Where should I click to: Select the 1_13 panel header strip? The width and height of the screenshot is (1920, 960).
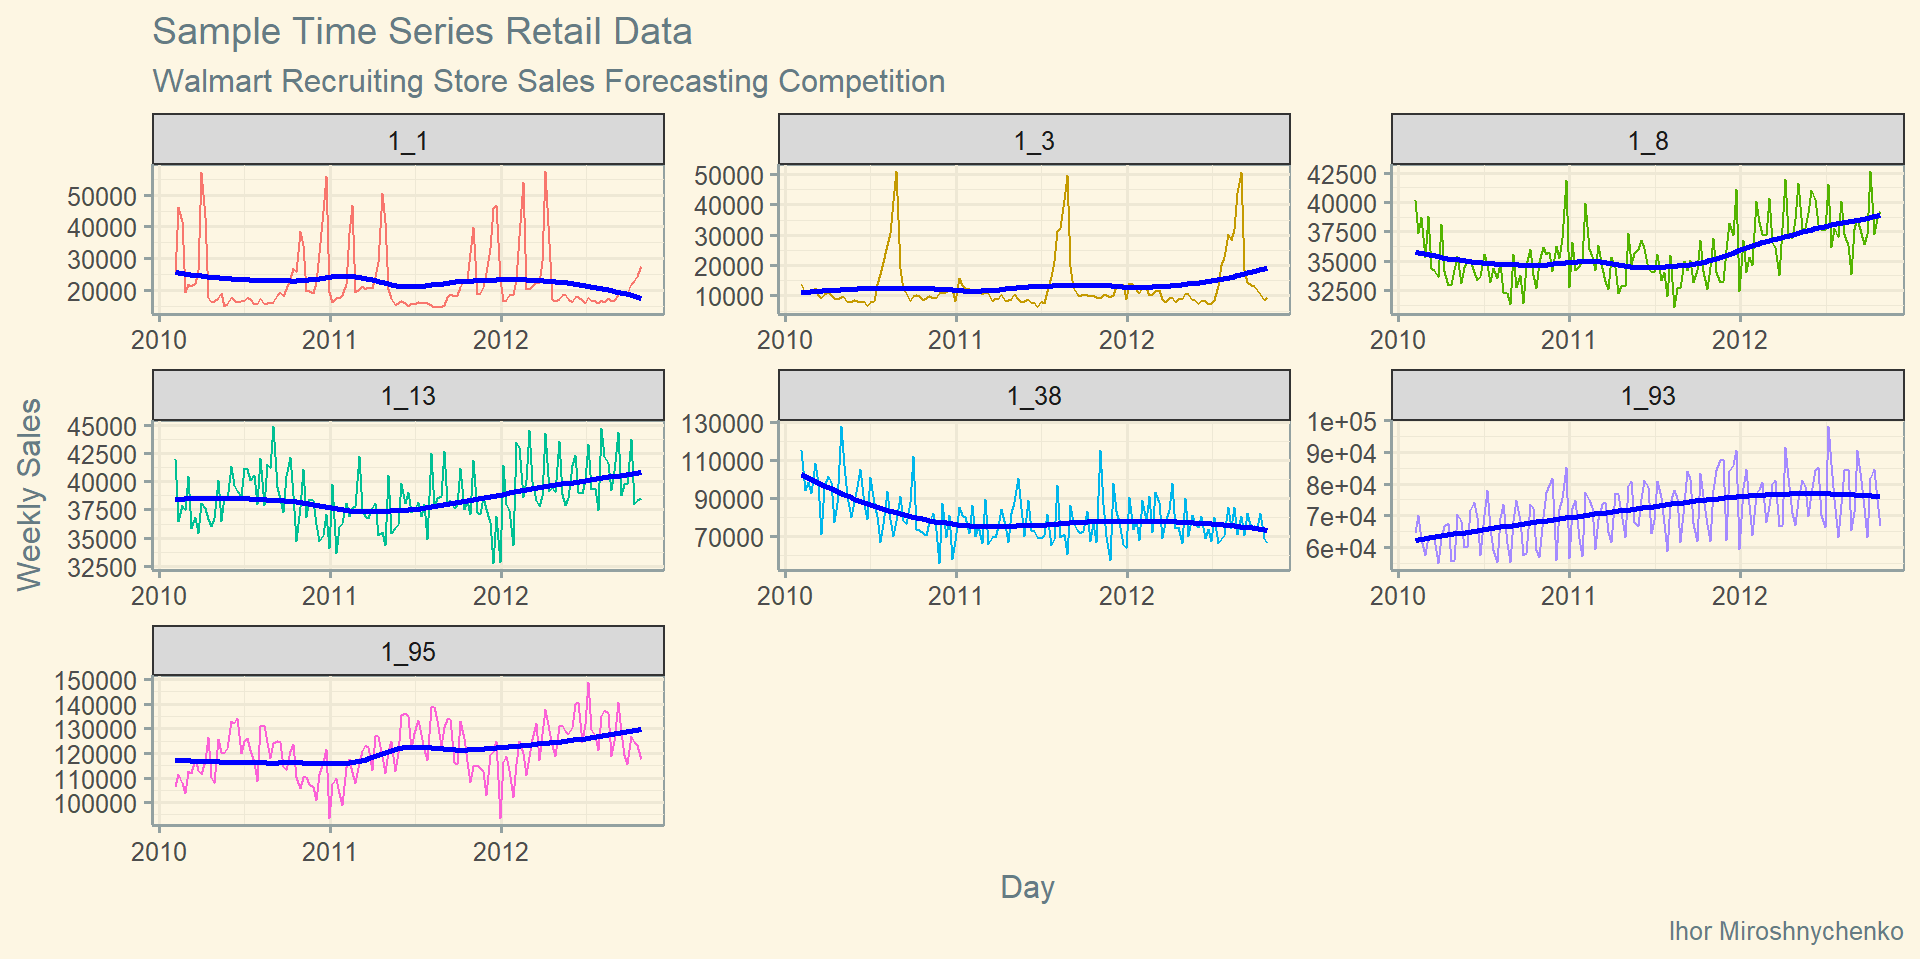coord(408,396)
